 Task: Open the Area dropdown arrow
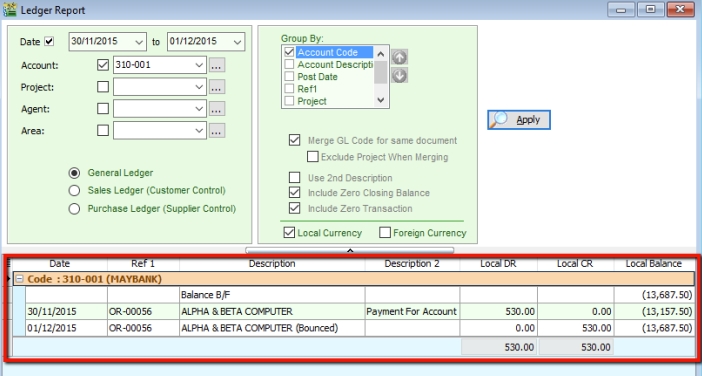click(x=199, y=131)
